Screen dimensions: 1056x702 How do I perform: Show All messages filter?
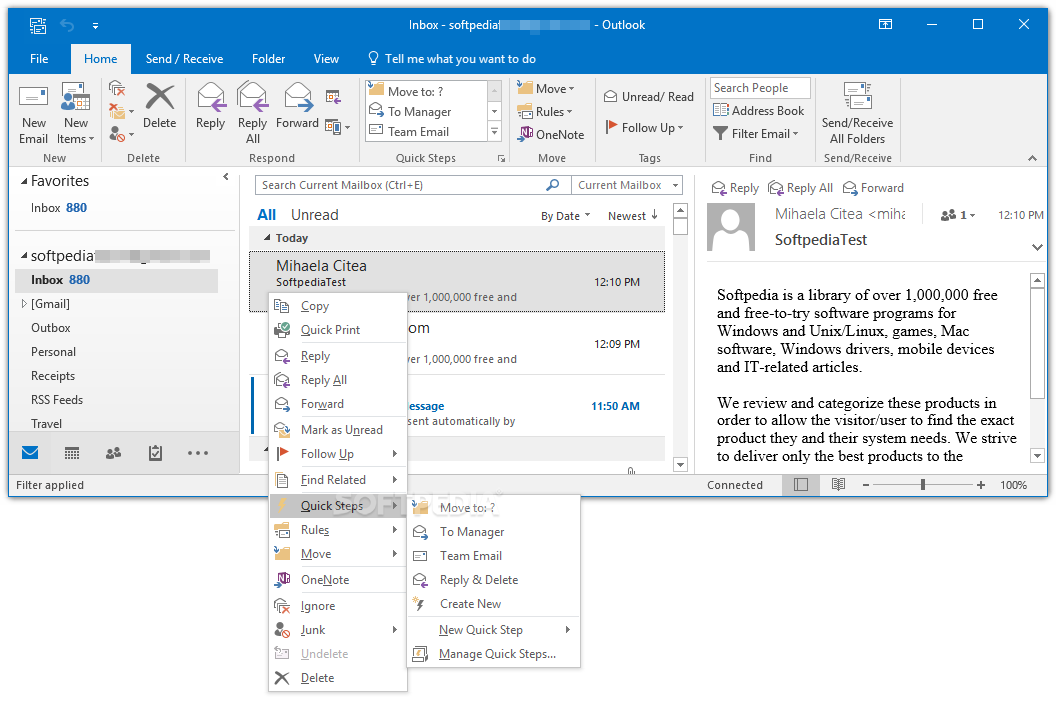point(267,215)
